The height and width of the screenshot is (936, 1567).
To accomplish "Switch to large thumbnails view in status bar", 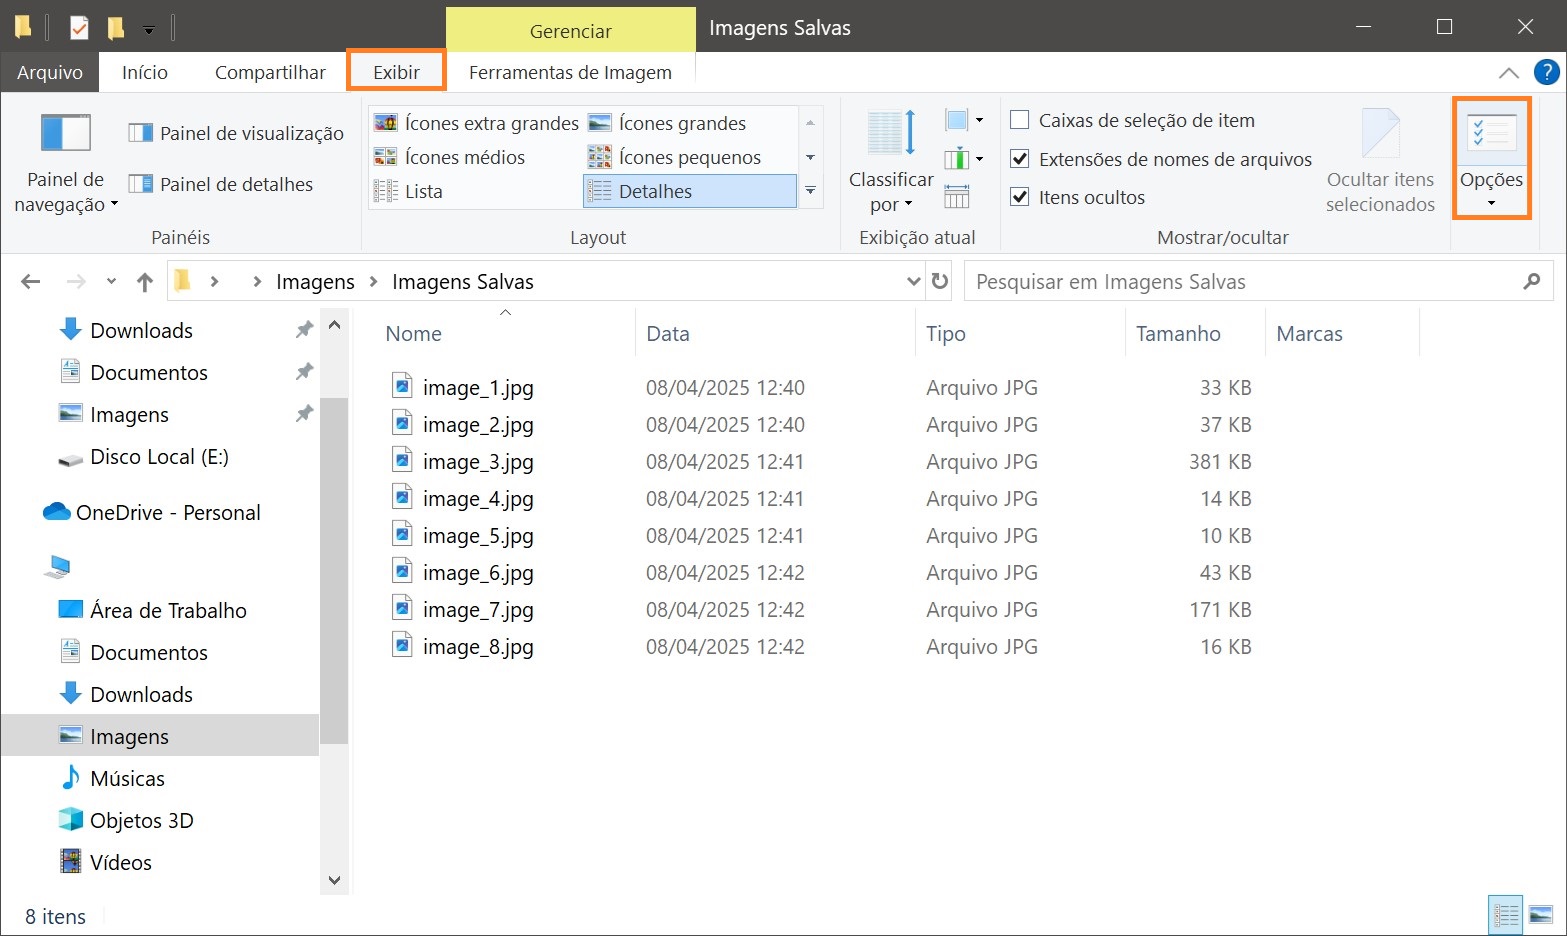I will 1541,914.
